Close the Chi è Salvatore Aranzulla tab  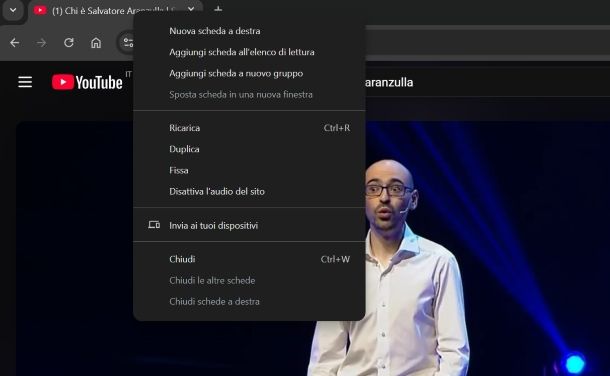click(191, 9)
